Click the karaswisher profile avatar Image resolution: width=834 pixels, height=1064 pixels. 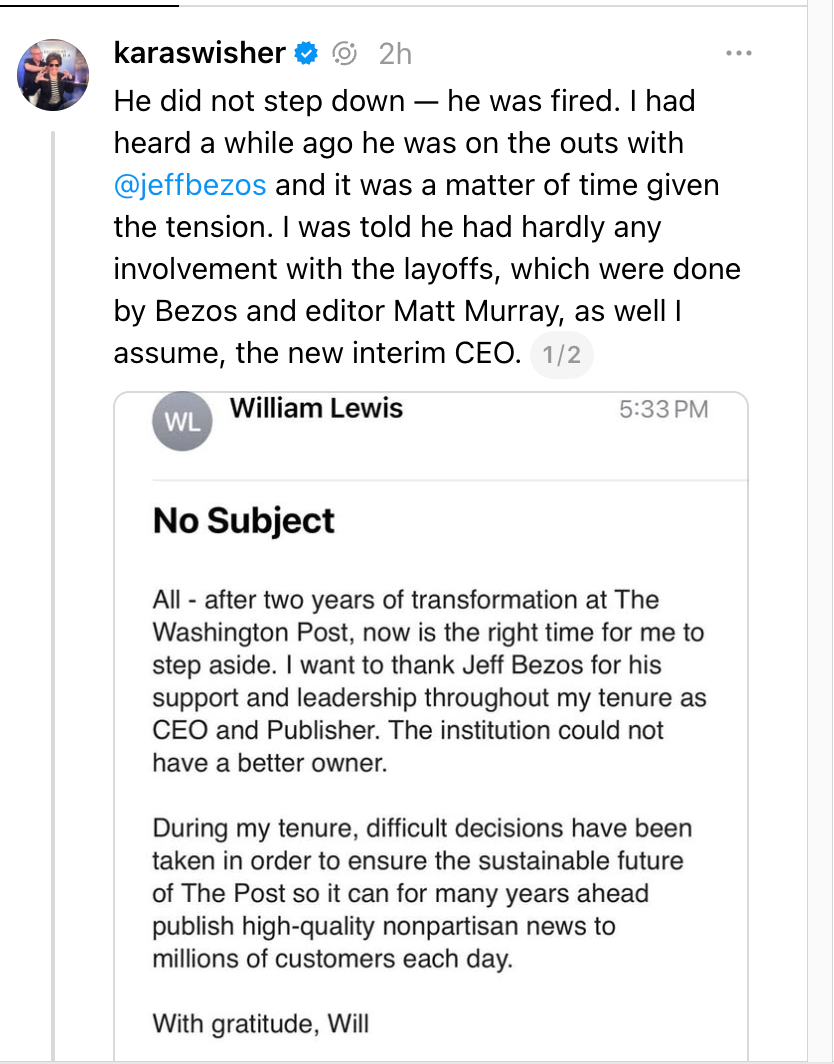click(x=54, y=74)
